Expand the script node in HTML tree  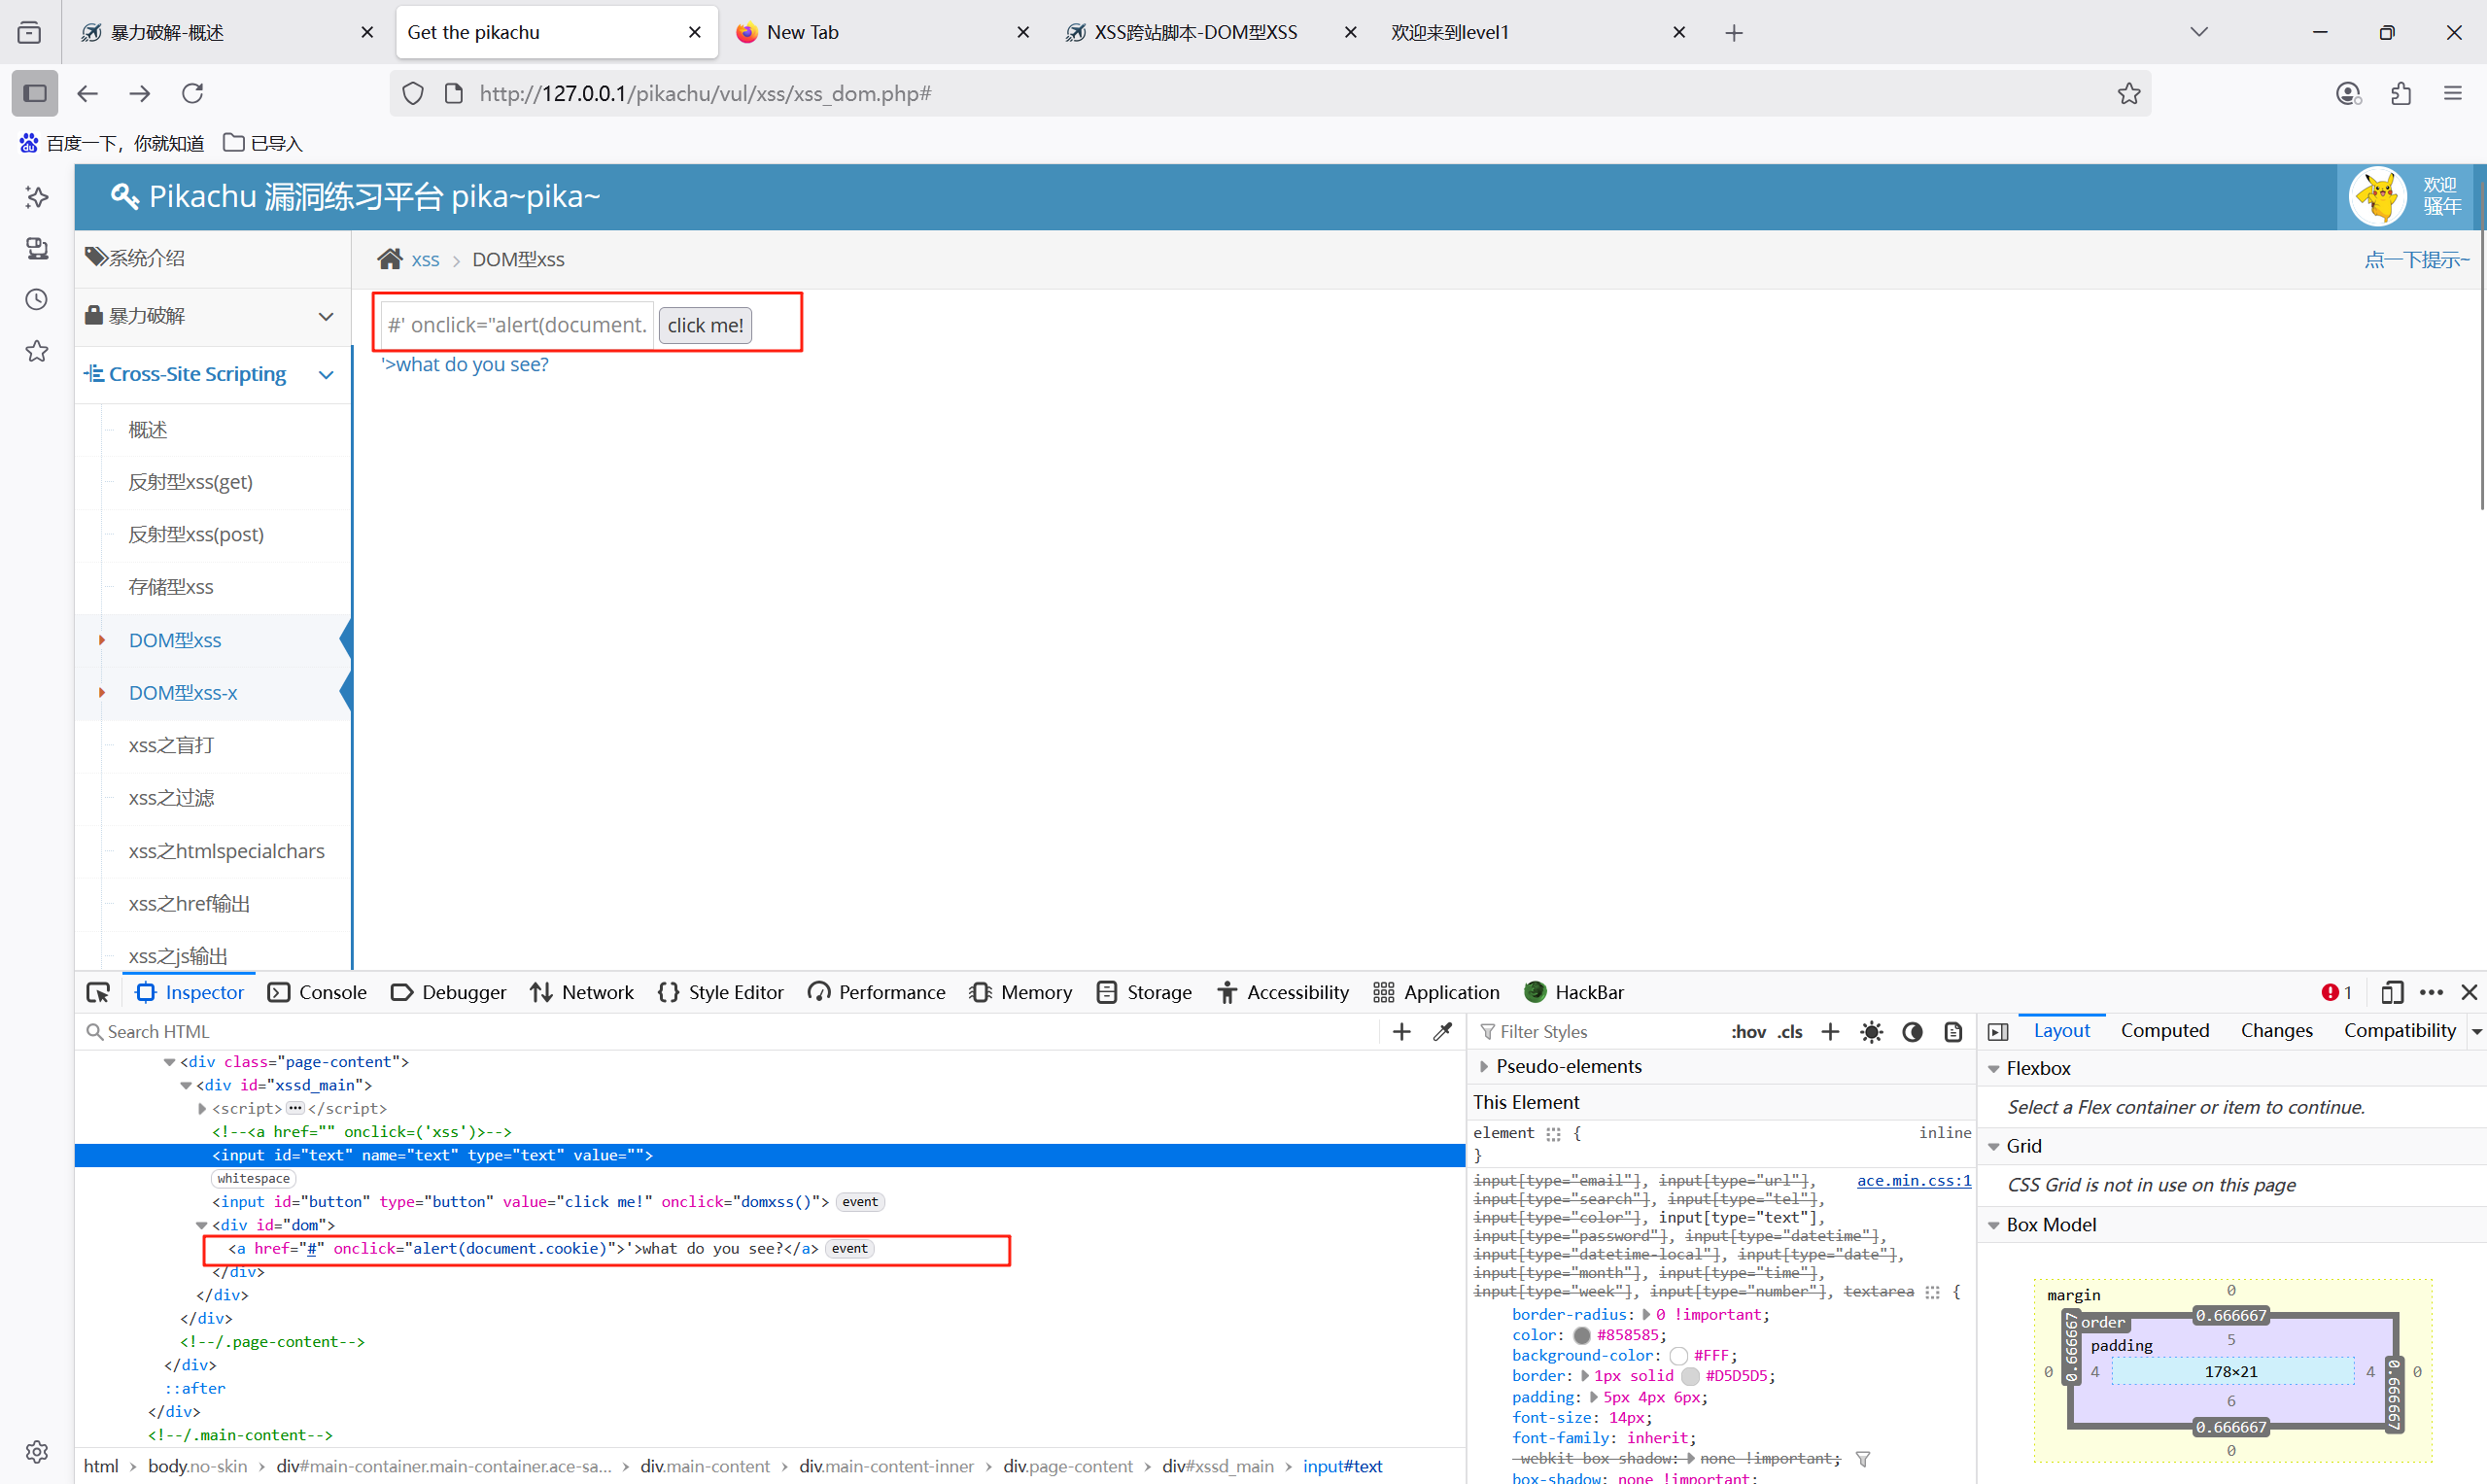202,1108
